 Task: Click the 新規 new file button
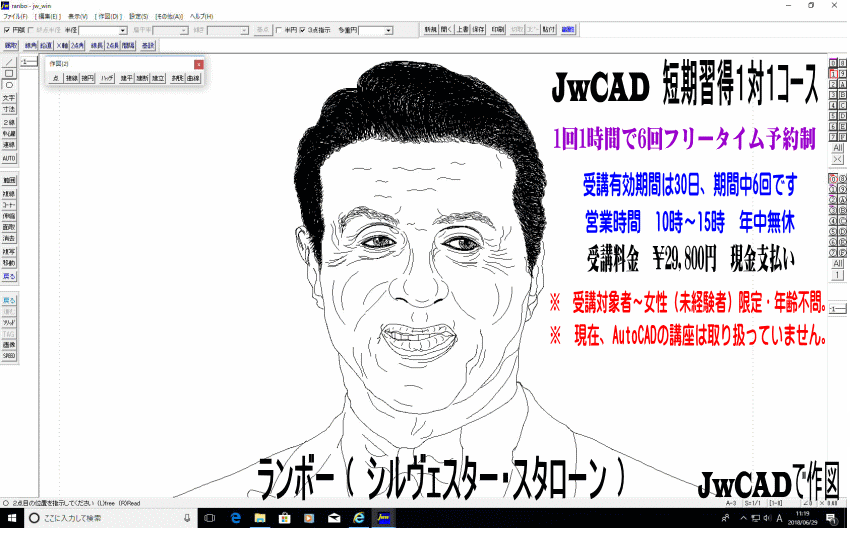(x=430, y=30)
